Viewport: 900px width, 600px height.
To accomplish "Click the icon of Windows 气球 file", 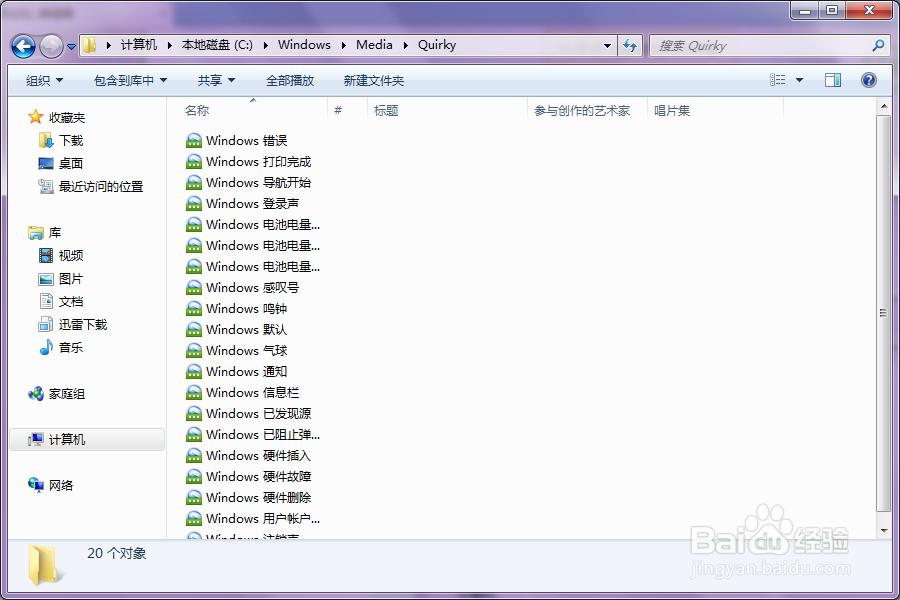I will [x=194, y=351].
